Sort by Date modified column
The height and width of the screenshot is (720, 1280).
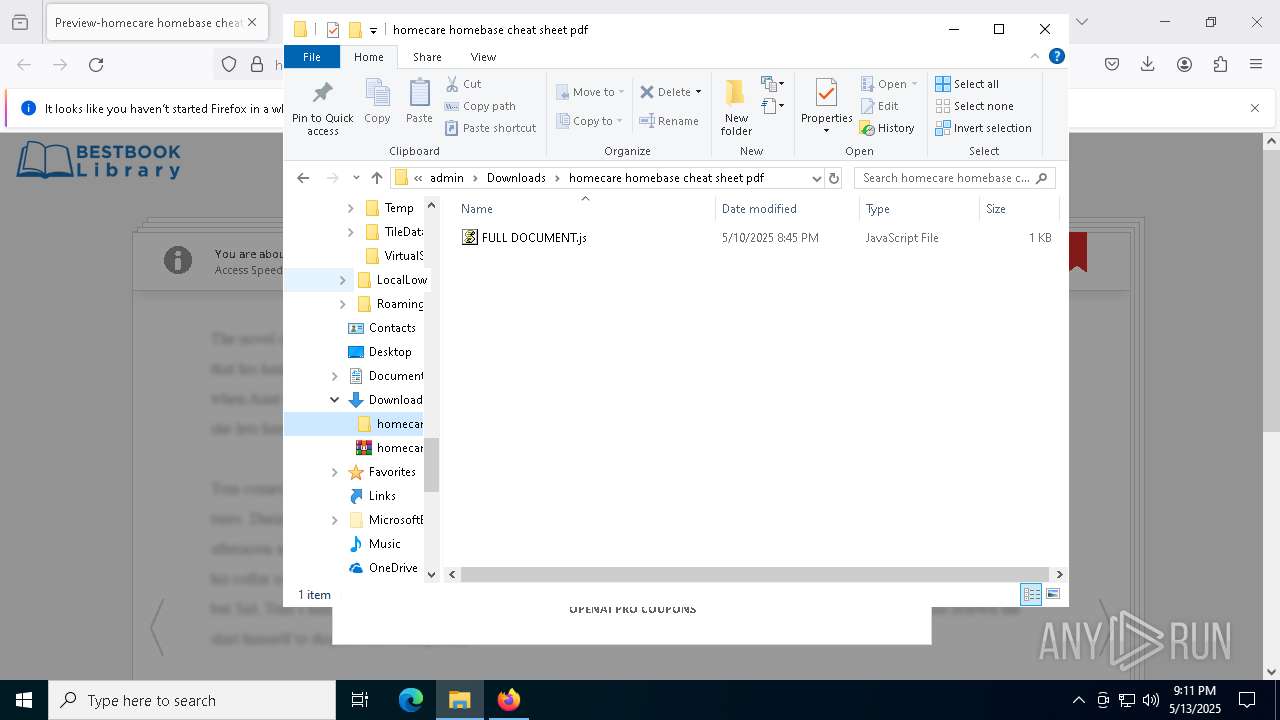[x=787, y=209]
